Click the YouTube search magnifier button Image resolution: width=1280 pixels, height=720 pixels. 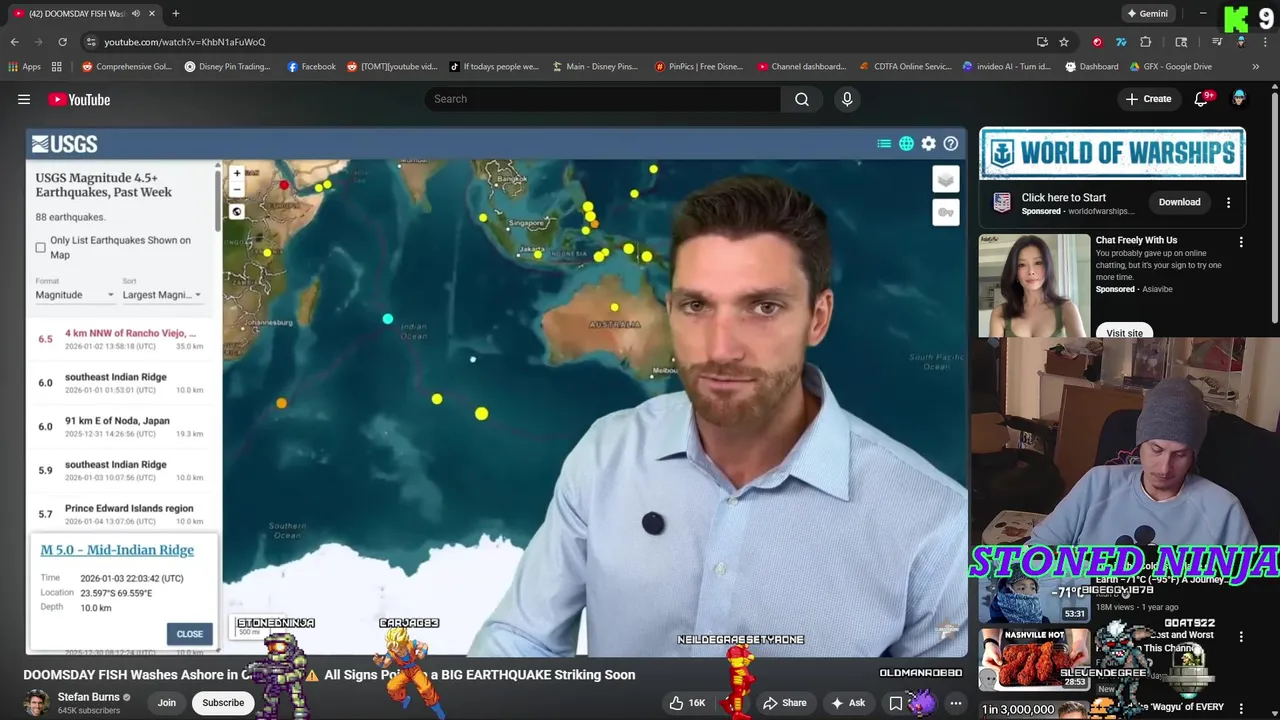(802, 99)
